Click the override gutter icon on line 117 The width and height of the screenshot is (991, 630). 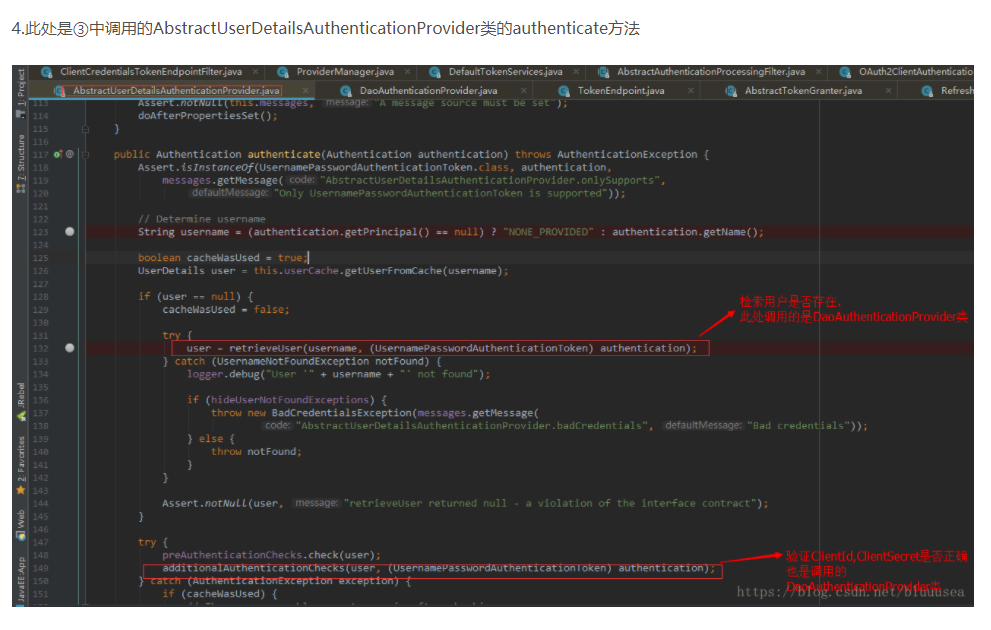point(58,154)
